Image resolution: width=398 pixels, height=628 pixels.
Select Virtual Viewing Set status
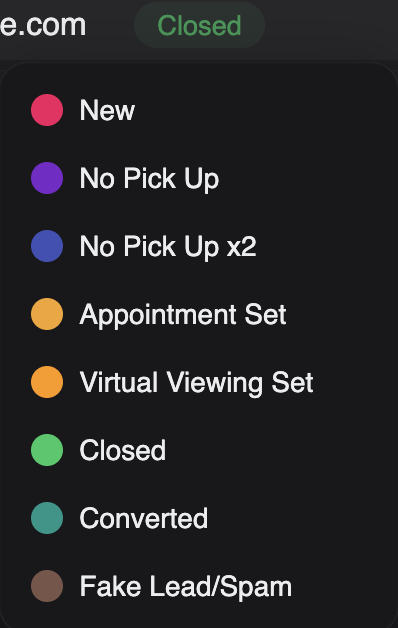point(199,382)
